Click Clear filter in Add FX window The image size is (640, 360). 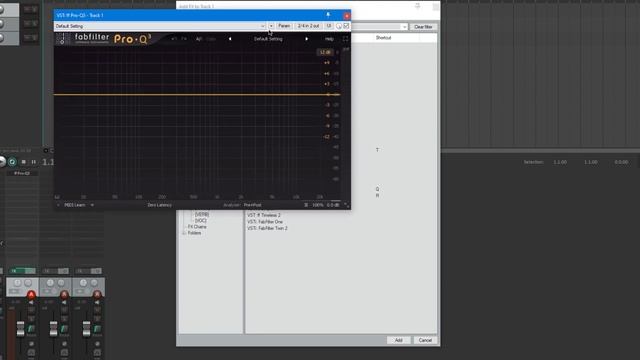(423, 27)
